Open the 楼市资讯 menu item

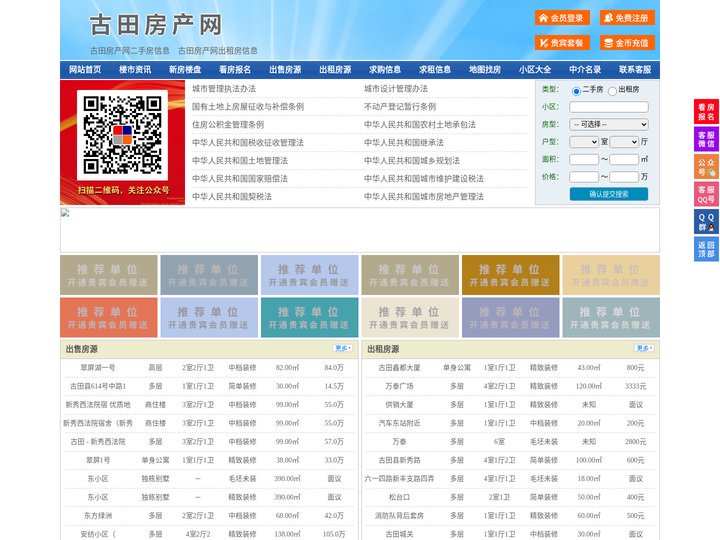click(135, 70)
